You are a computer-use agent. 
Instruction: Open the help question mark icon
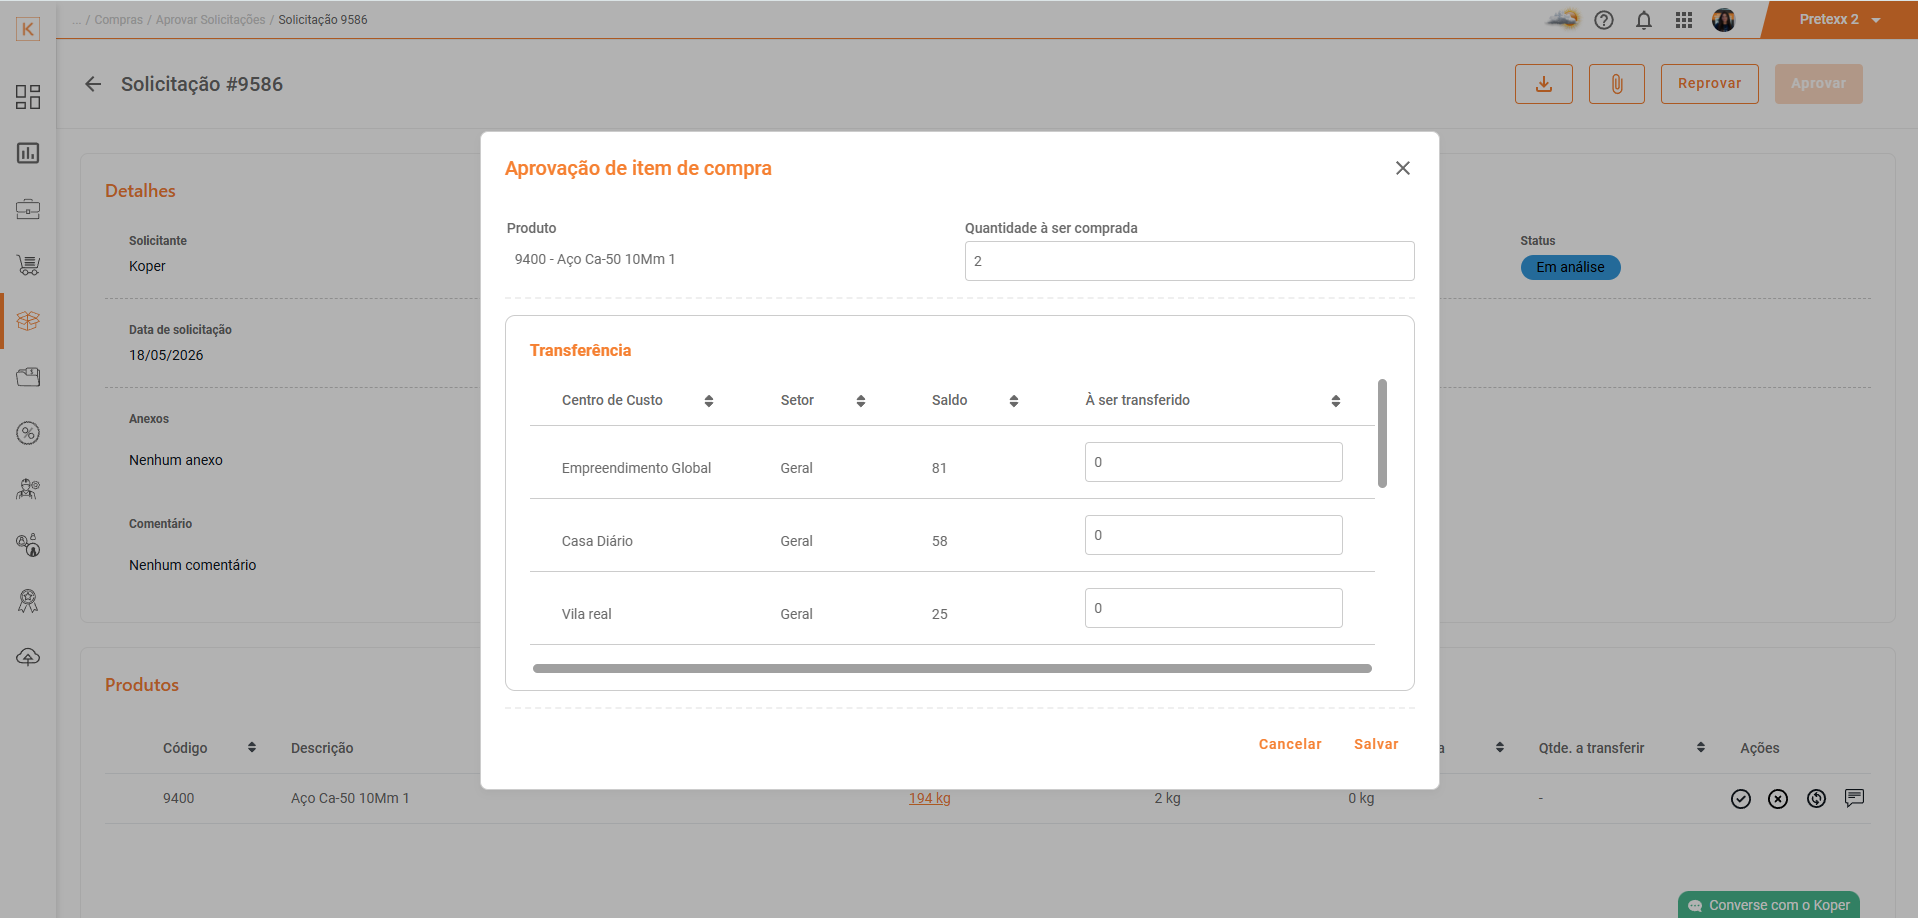point(1604,20)
